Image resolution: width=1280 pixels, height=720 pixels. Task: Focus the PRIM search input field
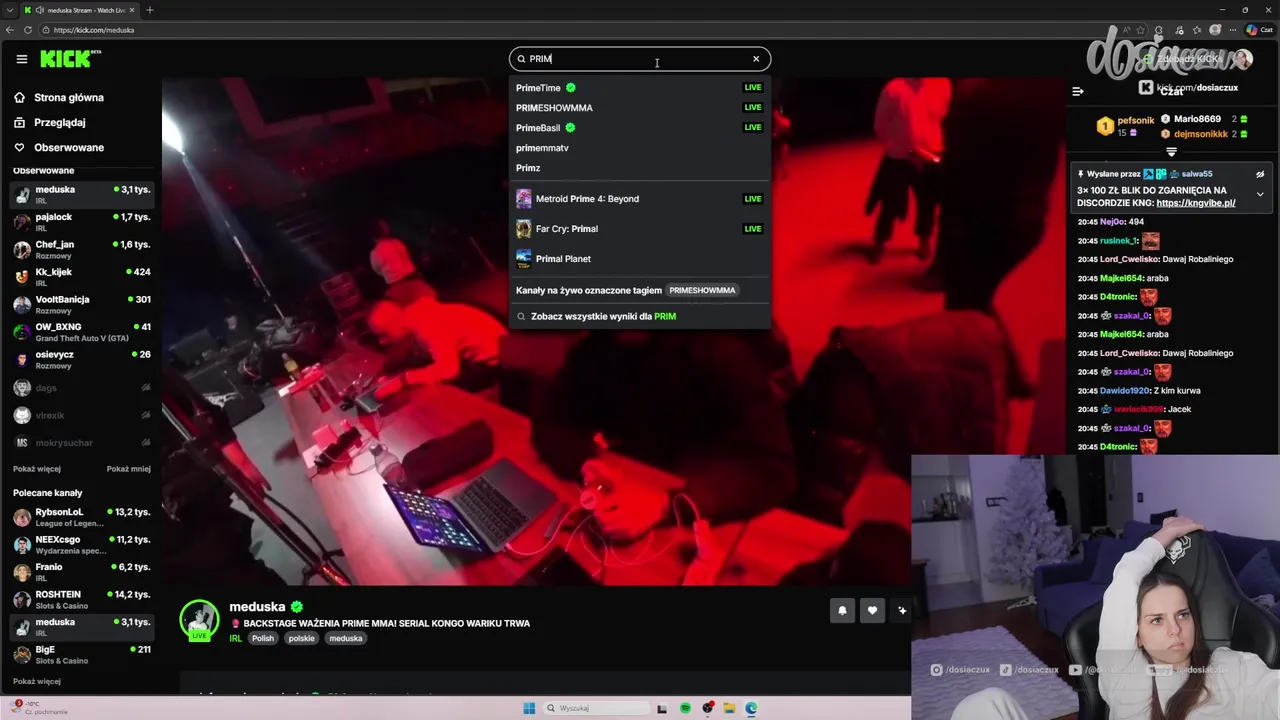pyautogui.click(x=640, y=59)
